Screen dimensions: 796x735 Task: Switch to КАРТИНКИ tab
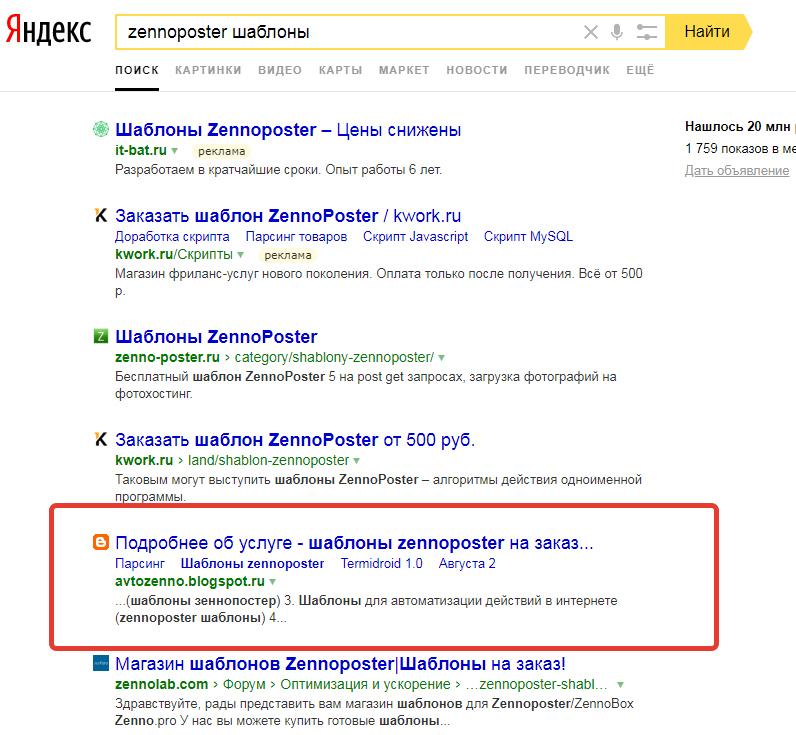click(209, 70)
